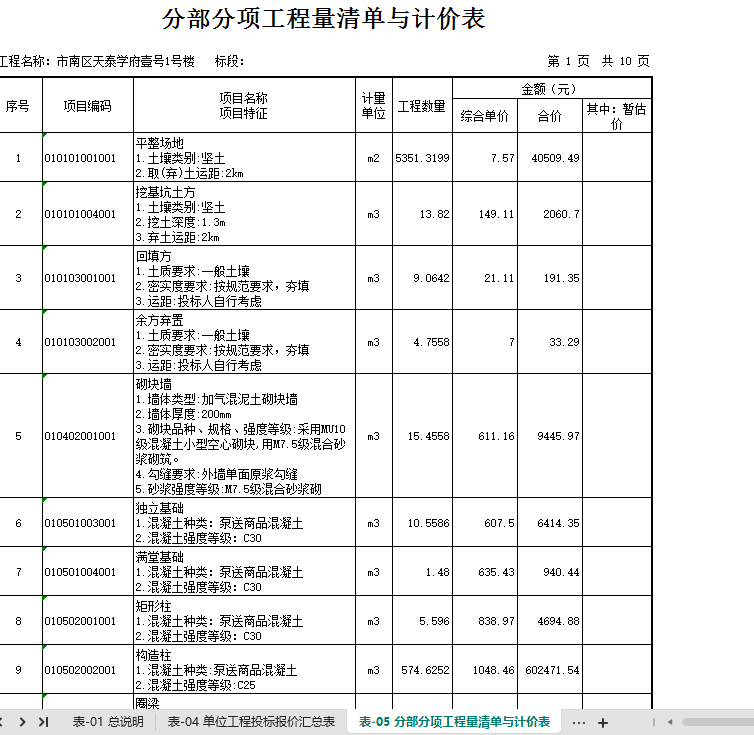Select the 表-05 分部分项工程量清单与计价表 tab

click(454, 722)
